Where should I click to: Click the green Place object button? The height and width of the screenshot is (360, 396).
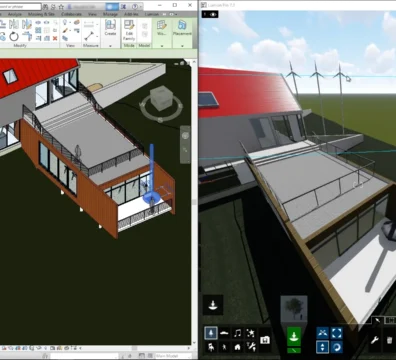(294, 336)
